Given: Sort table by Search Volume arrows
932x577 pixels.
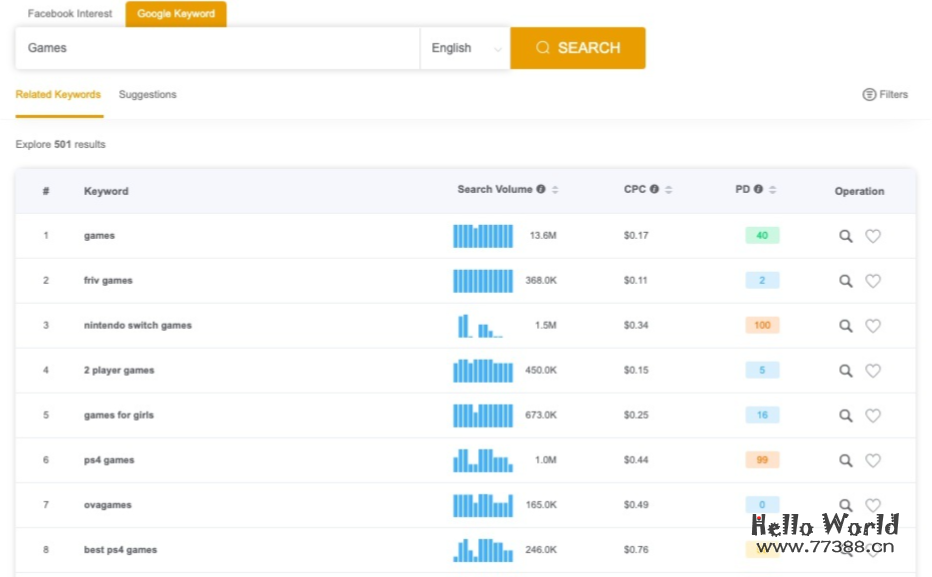Looking at the screenshot, I should tap(555, 190).
